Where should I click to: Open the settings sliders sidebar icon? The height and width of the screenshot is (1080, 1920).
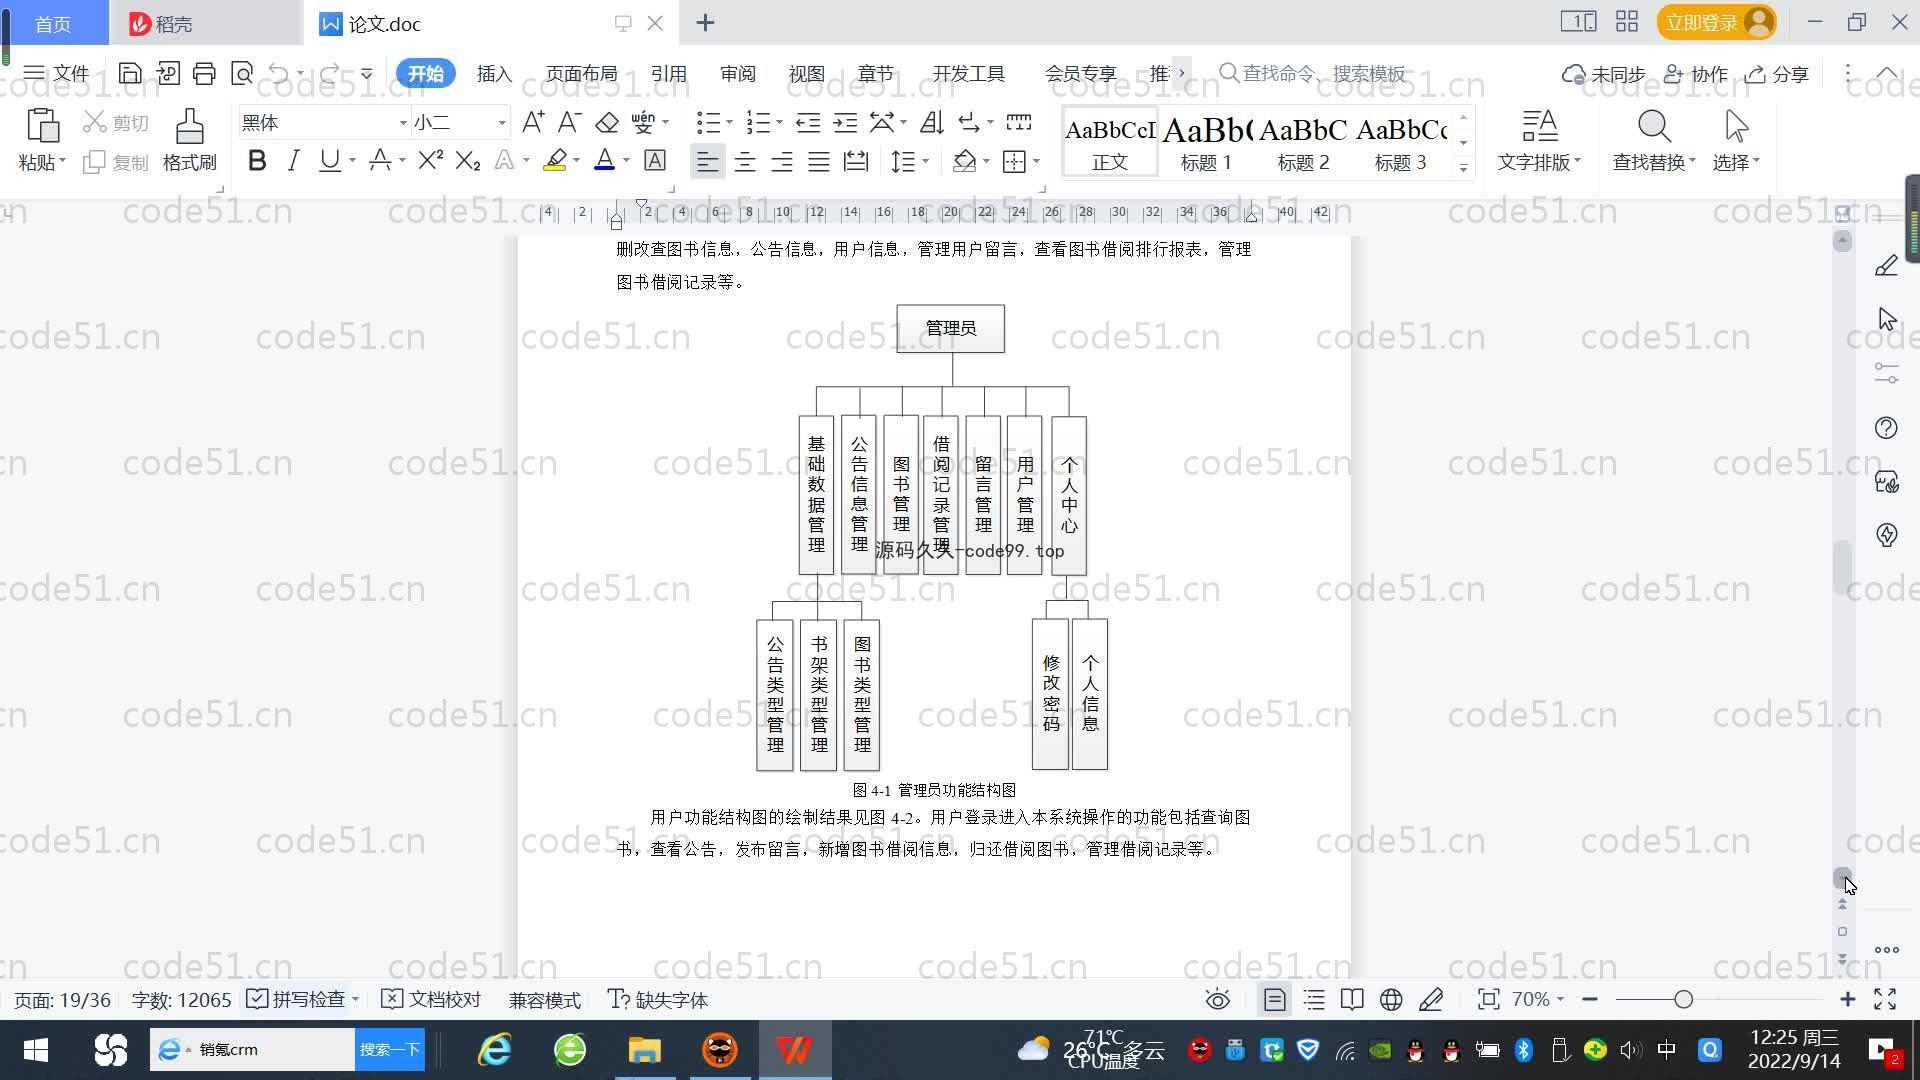coord(1886,373)
